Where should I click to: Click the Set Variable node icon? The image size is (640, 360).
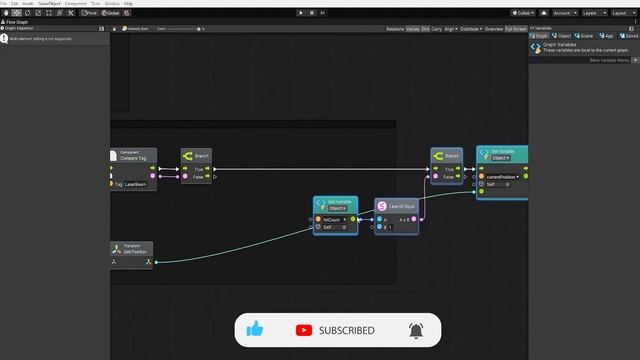click(484, 154)
